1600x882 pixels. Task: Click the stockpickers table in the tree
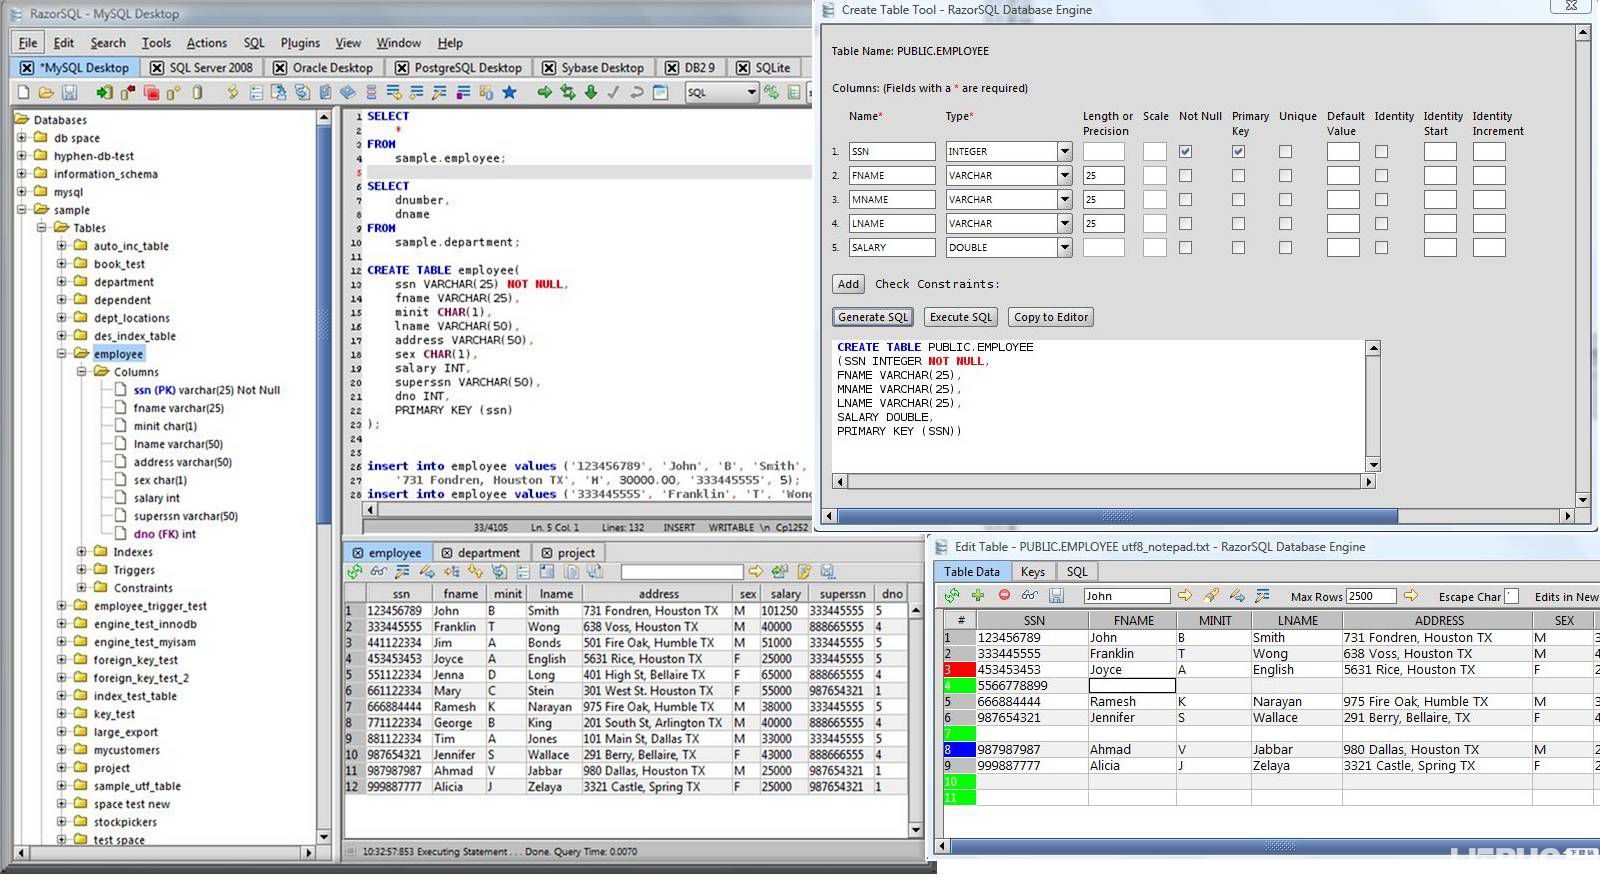(x=125, y=822)
